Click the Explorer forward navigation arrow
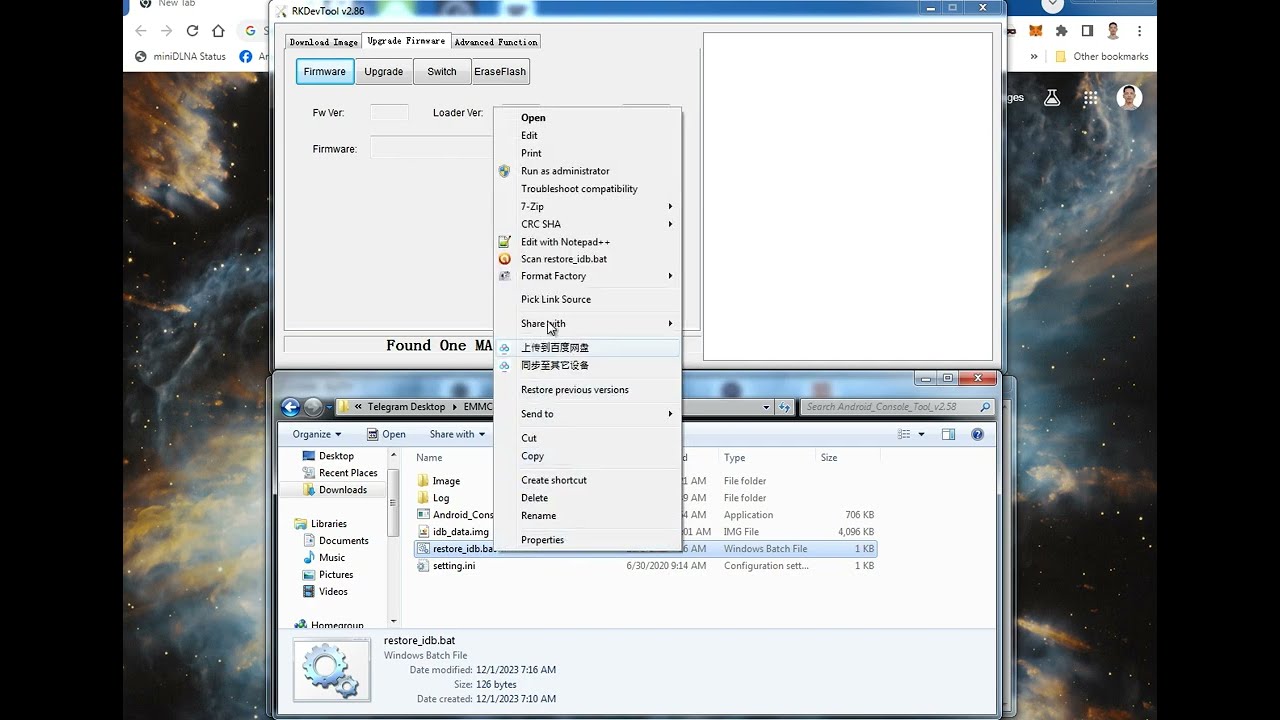Viewport: 1280px width, 720px height. pos(313,407)
